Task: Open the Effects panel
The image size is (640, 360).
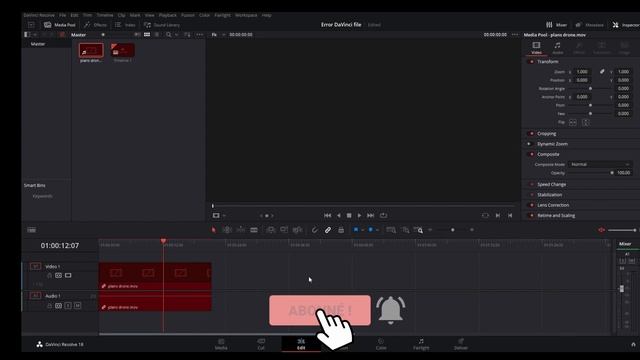Action: pos(96,25)
